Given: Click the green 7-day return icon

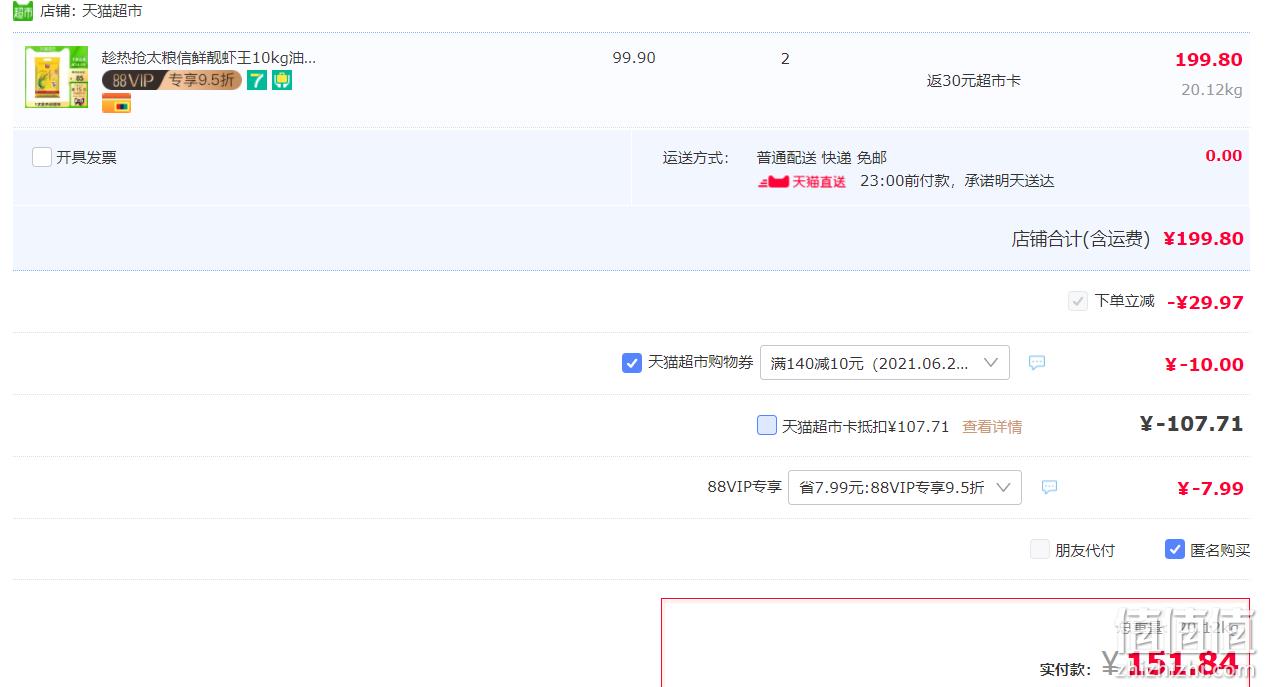Looking at the screenshot, I should [x=257, y=80].
